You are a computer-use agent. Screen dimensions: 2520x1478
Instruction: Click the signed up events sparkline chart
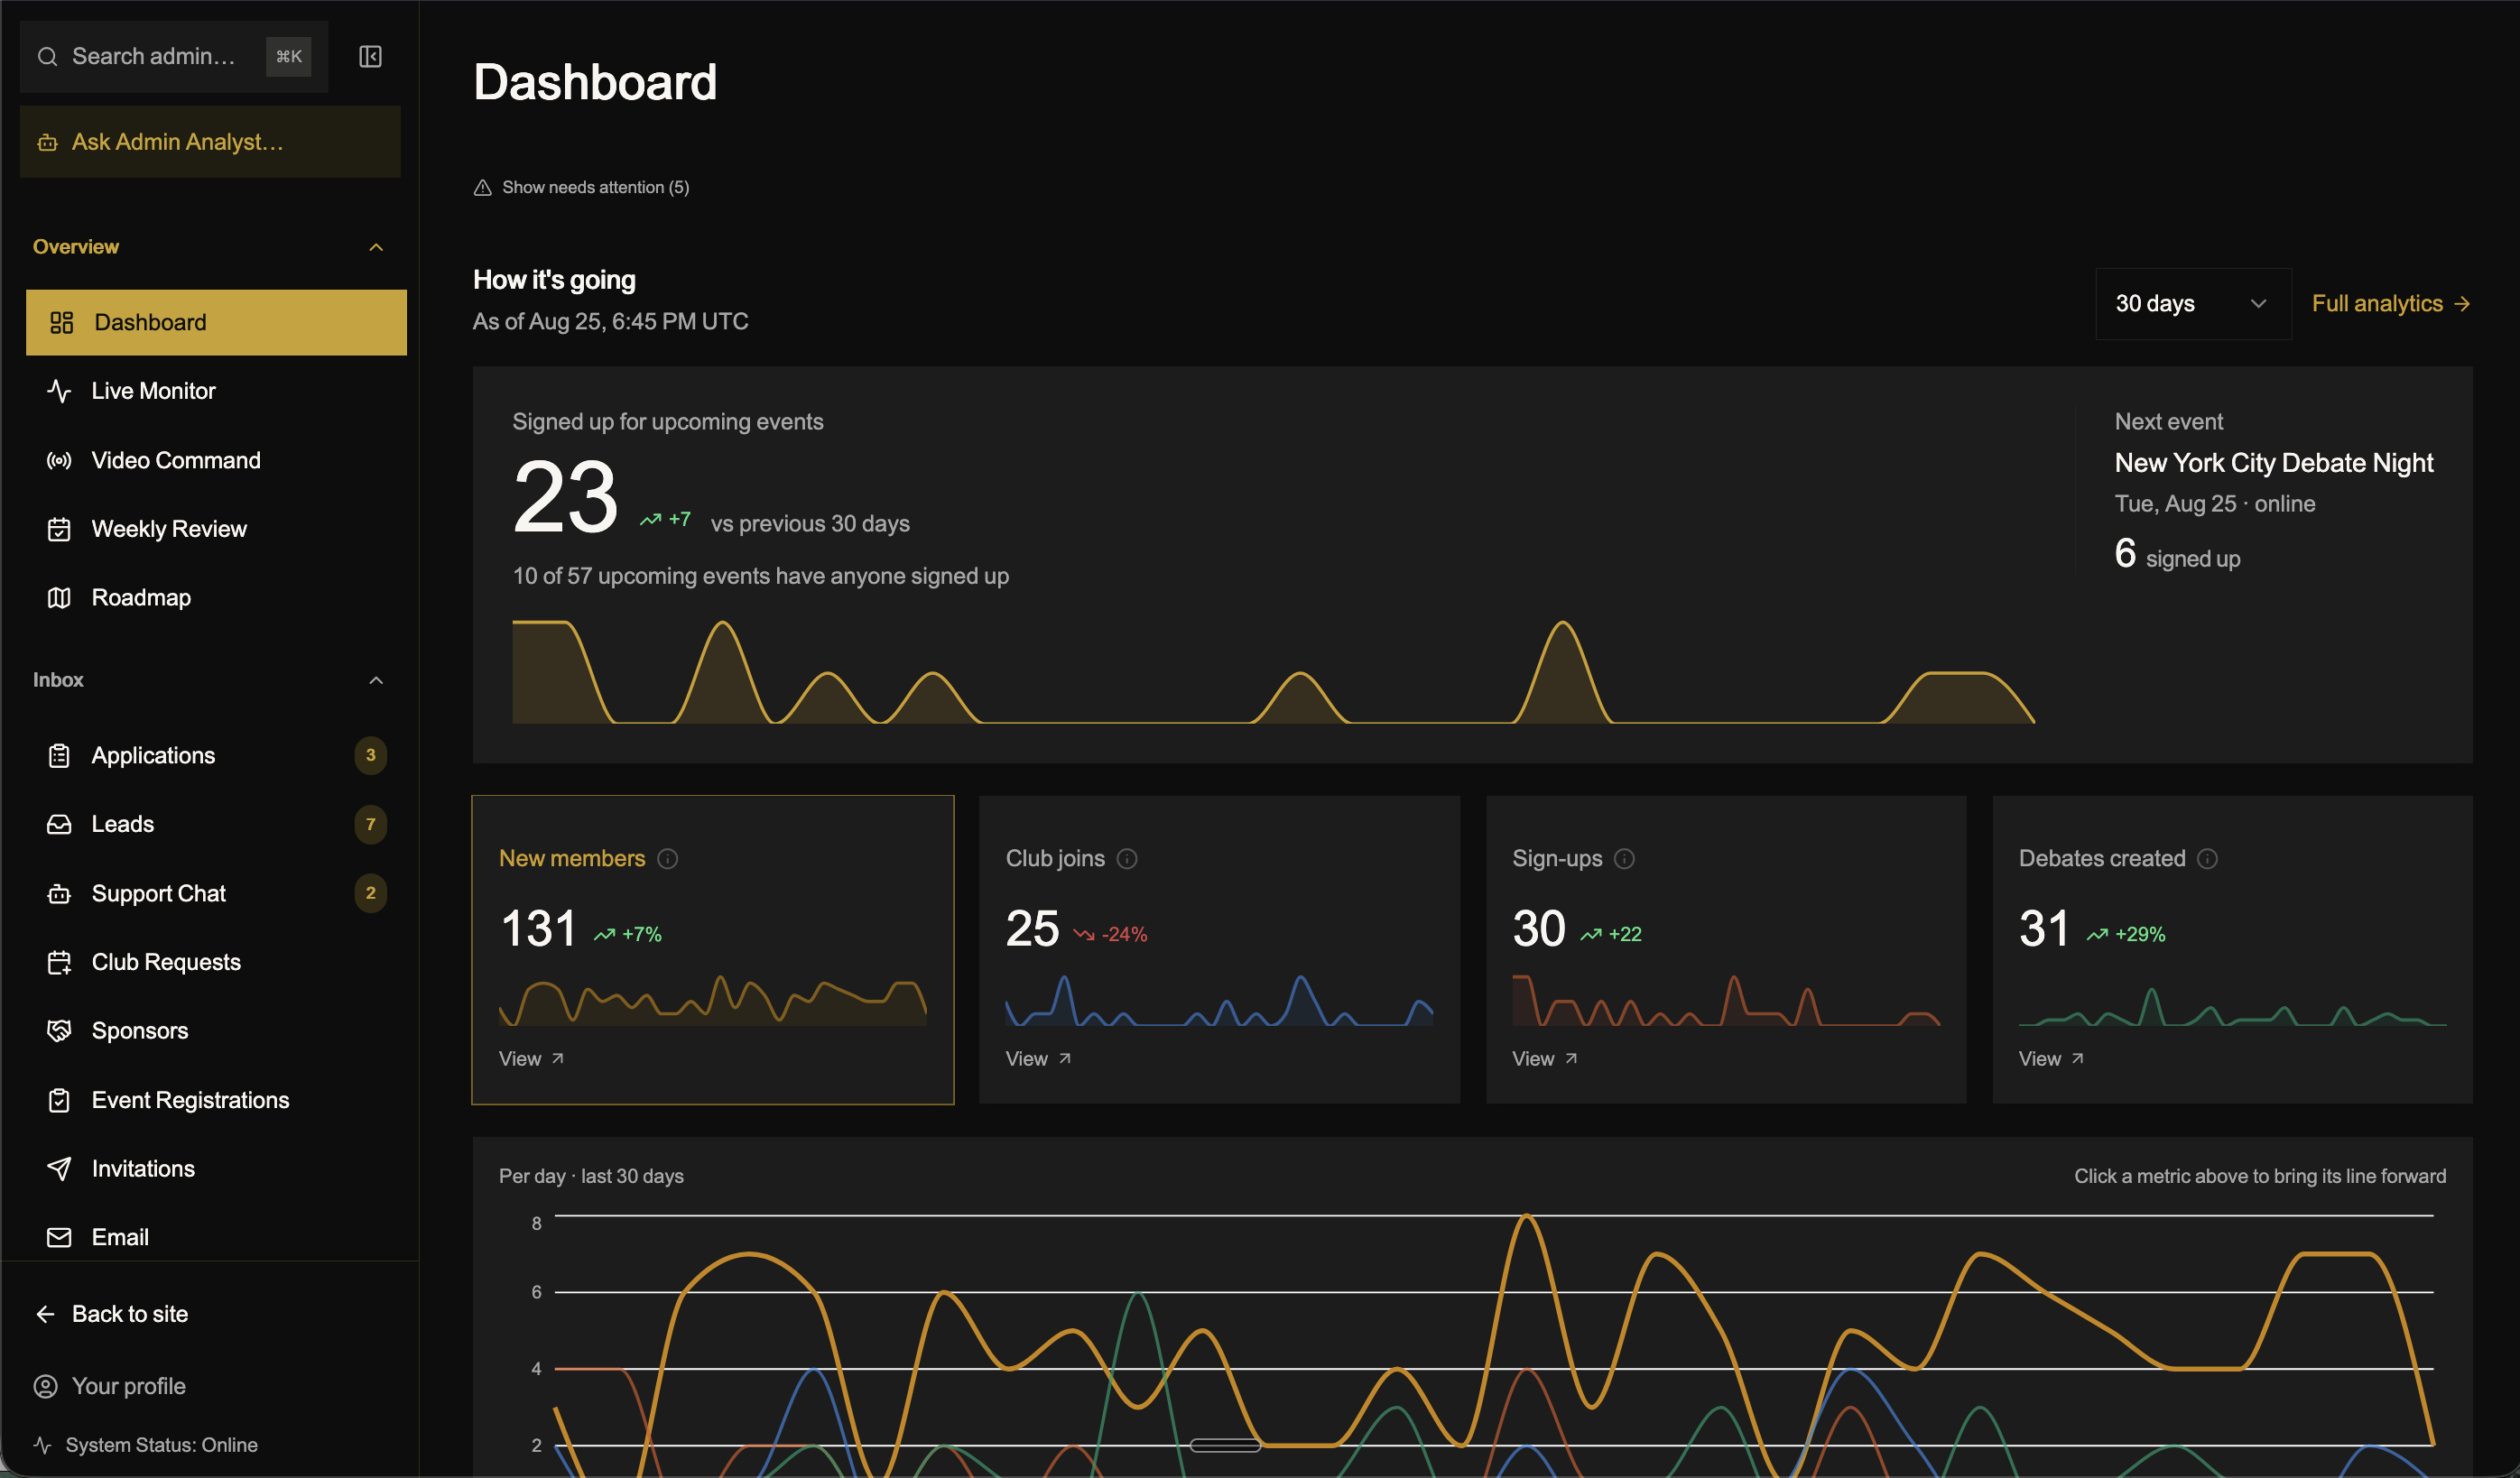[1273, 672]
